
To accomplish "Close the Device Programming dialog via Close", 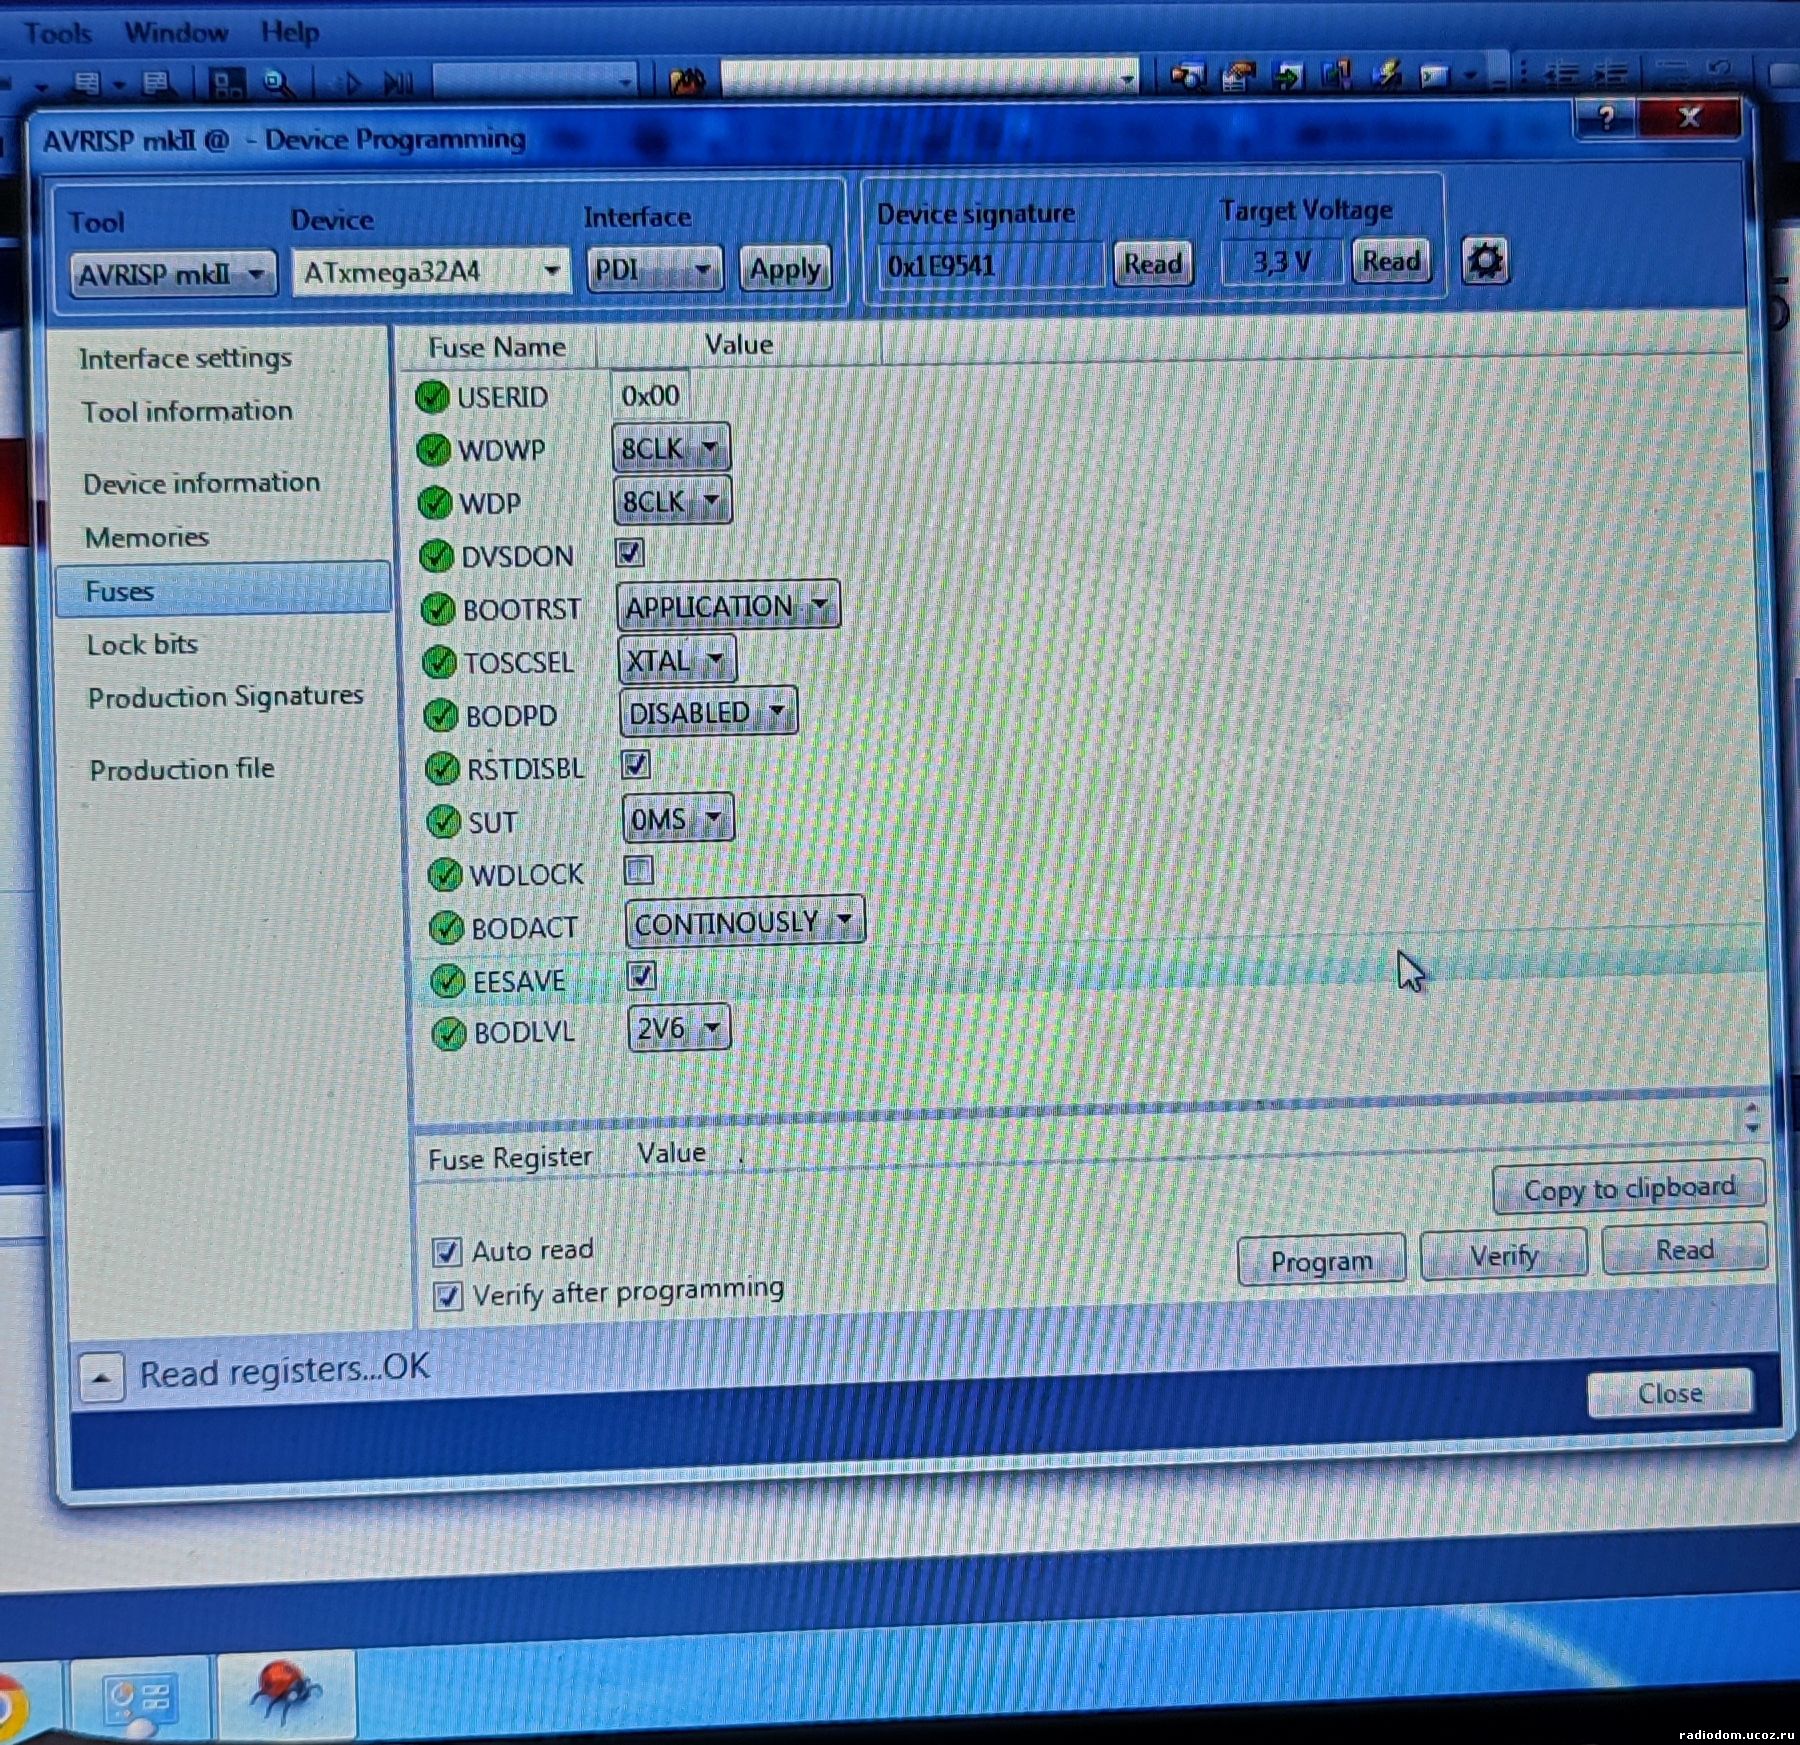I will (x=1670, y=1392).
